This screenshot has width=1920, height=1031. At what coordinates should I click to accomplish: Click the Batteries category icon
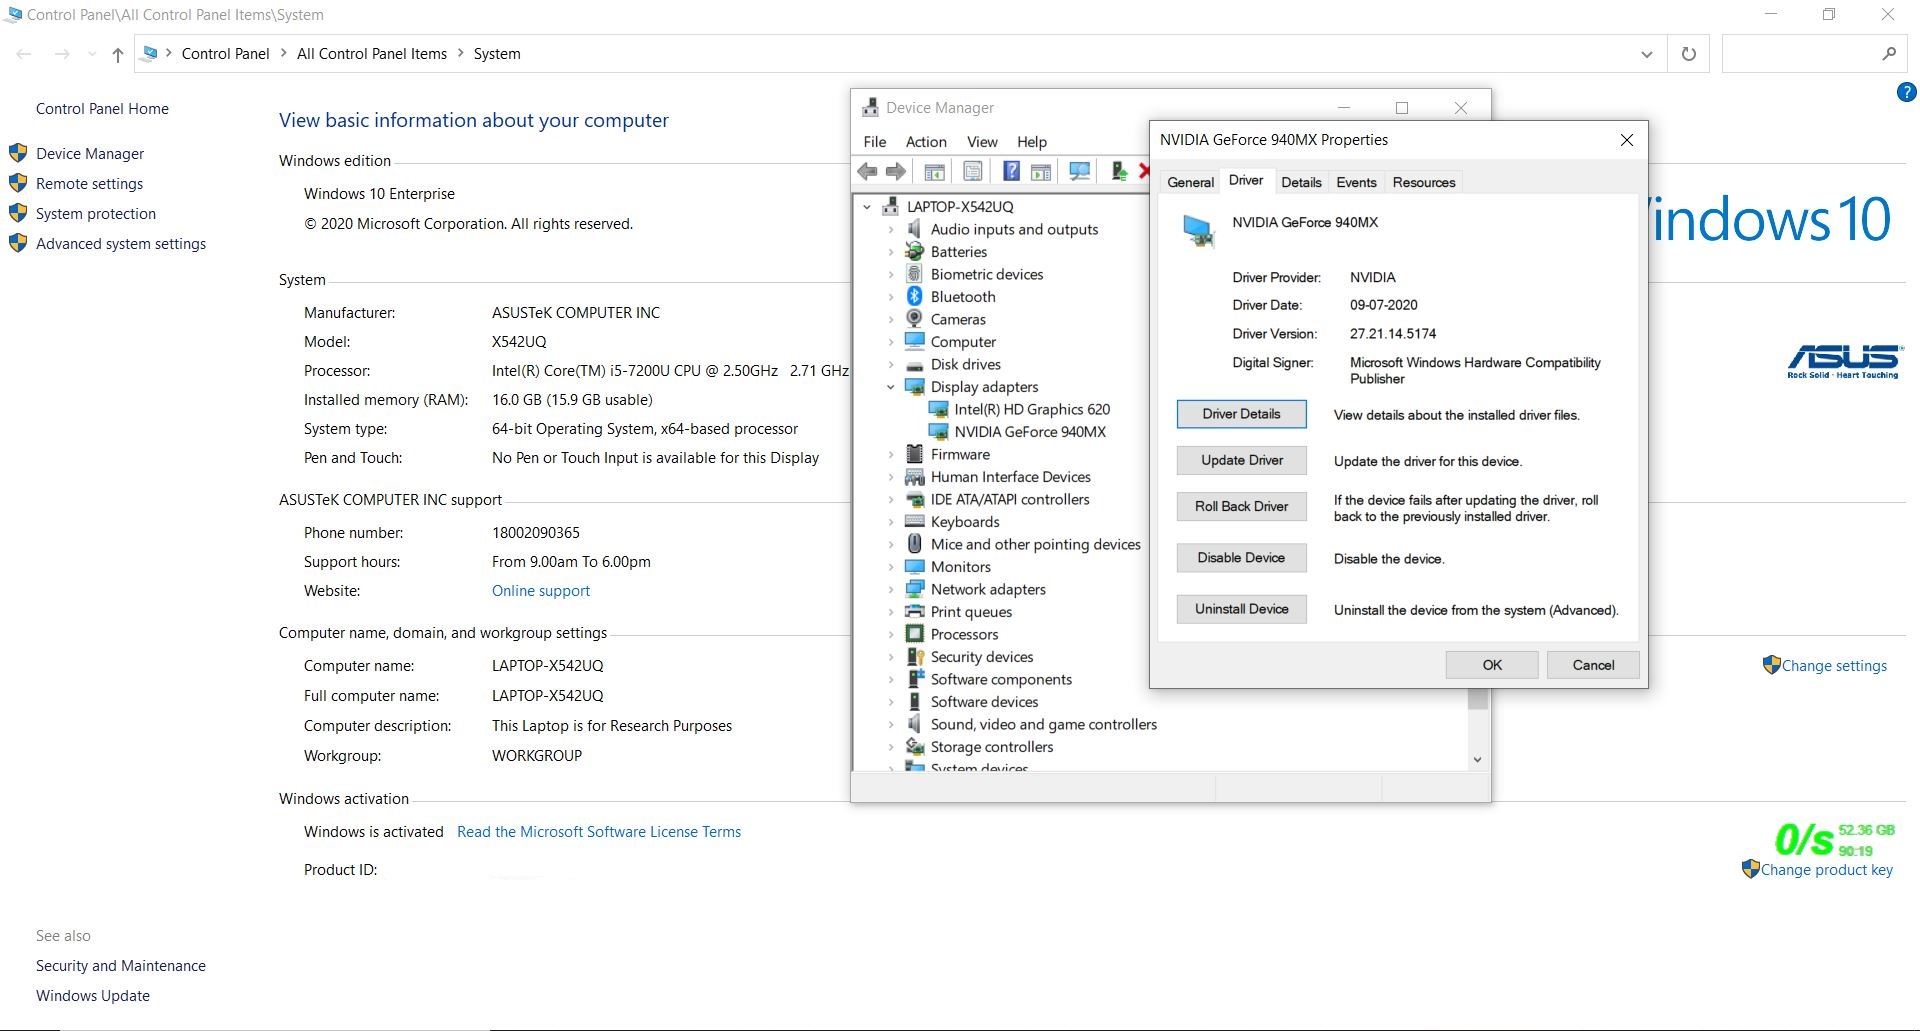(x=914, y=252)
